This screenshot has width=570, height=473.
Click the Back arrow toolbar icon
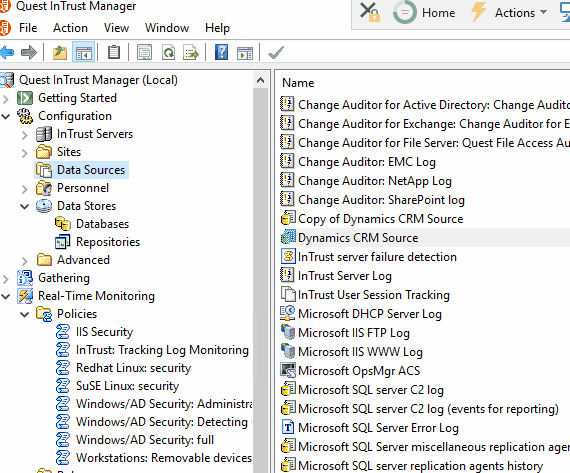pos(7,53)
